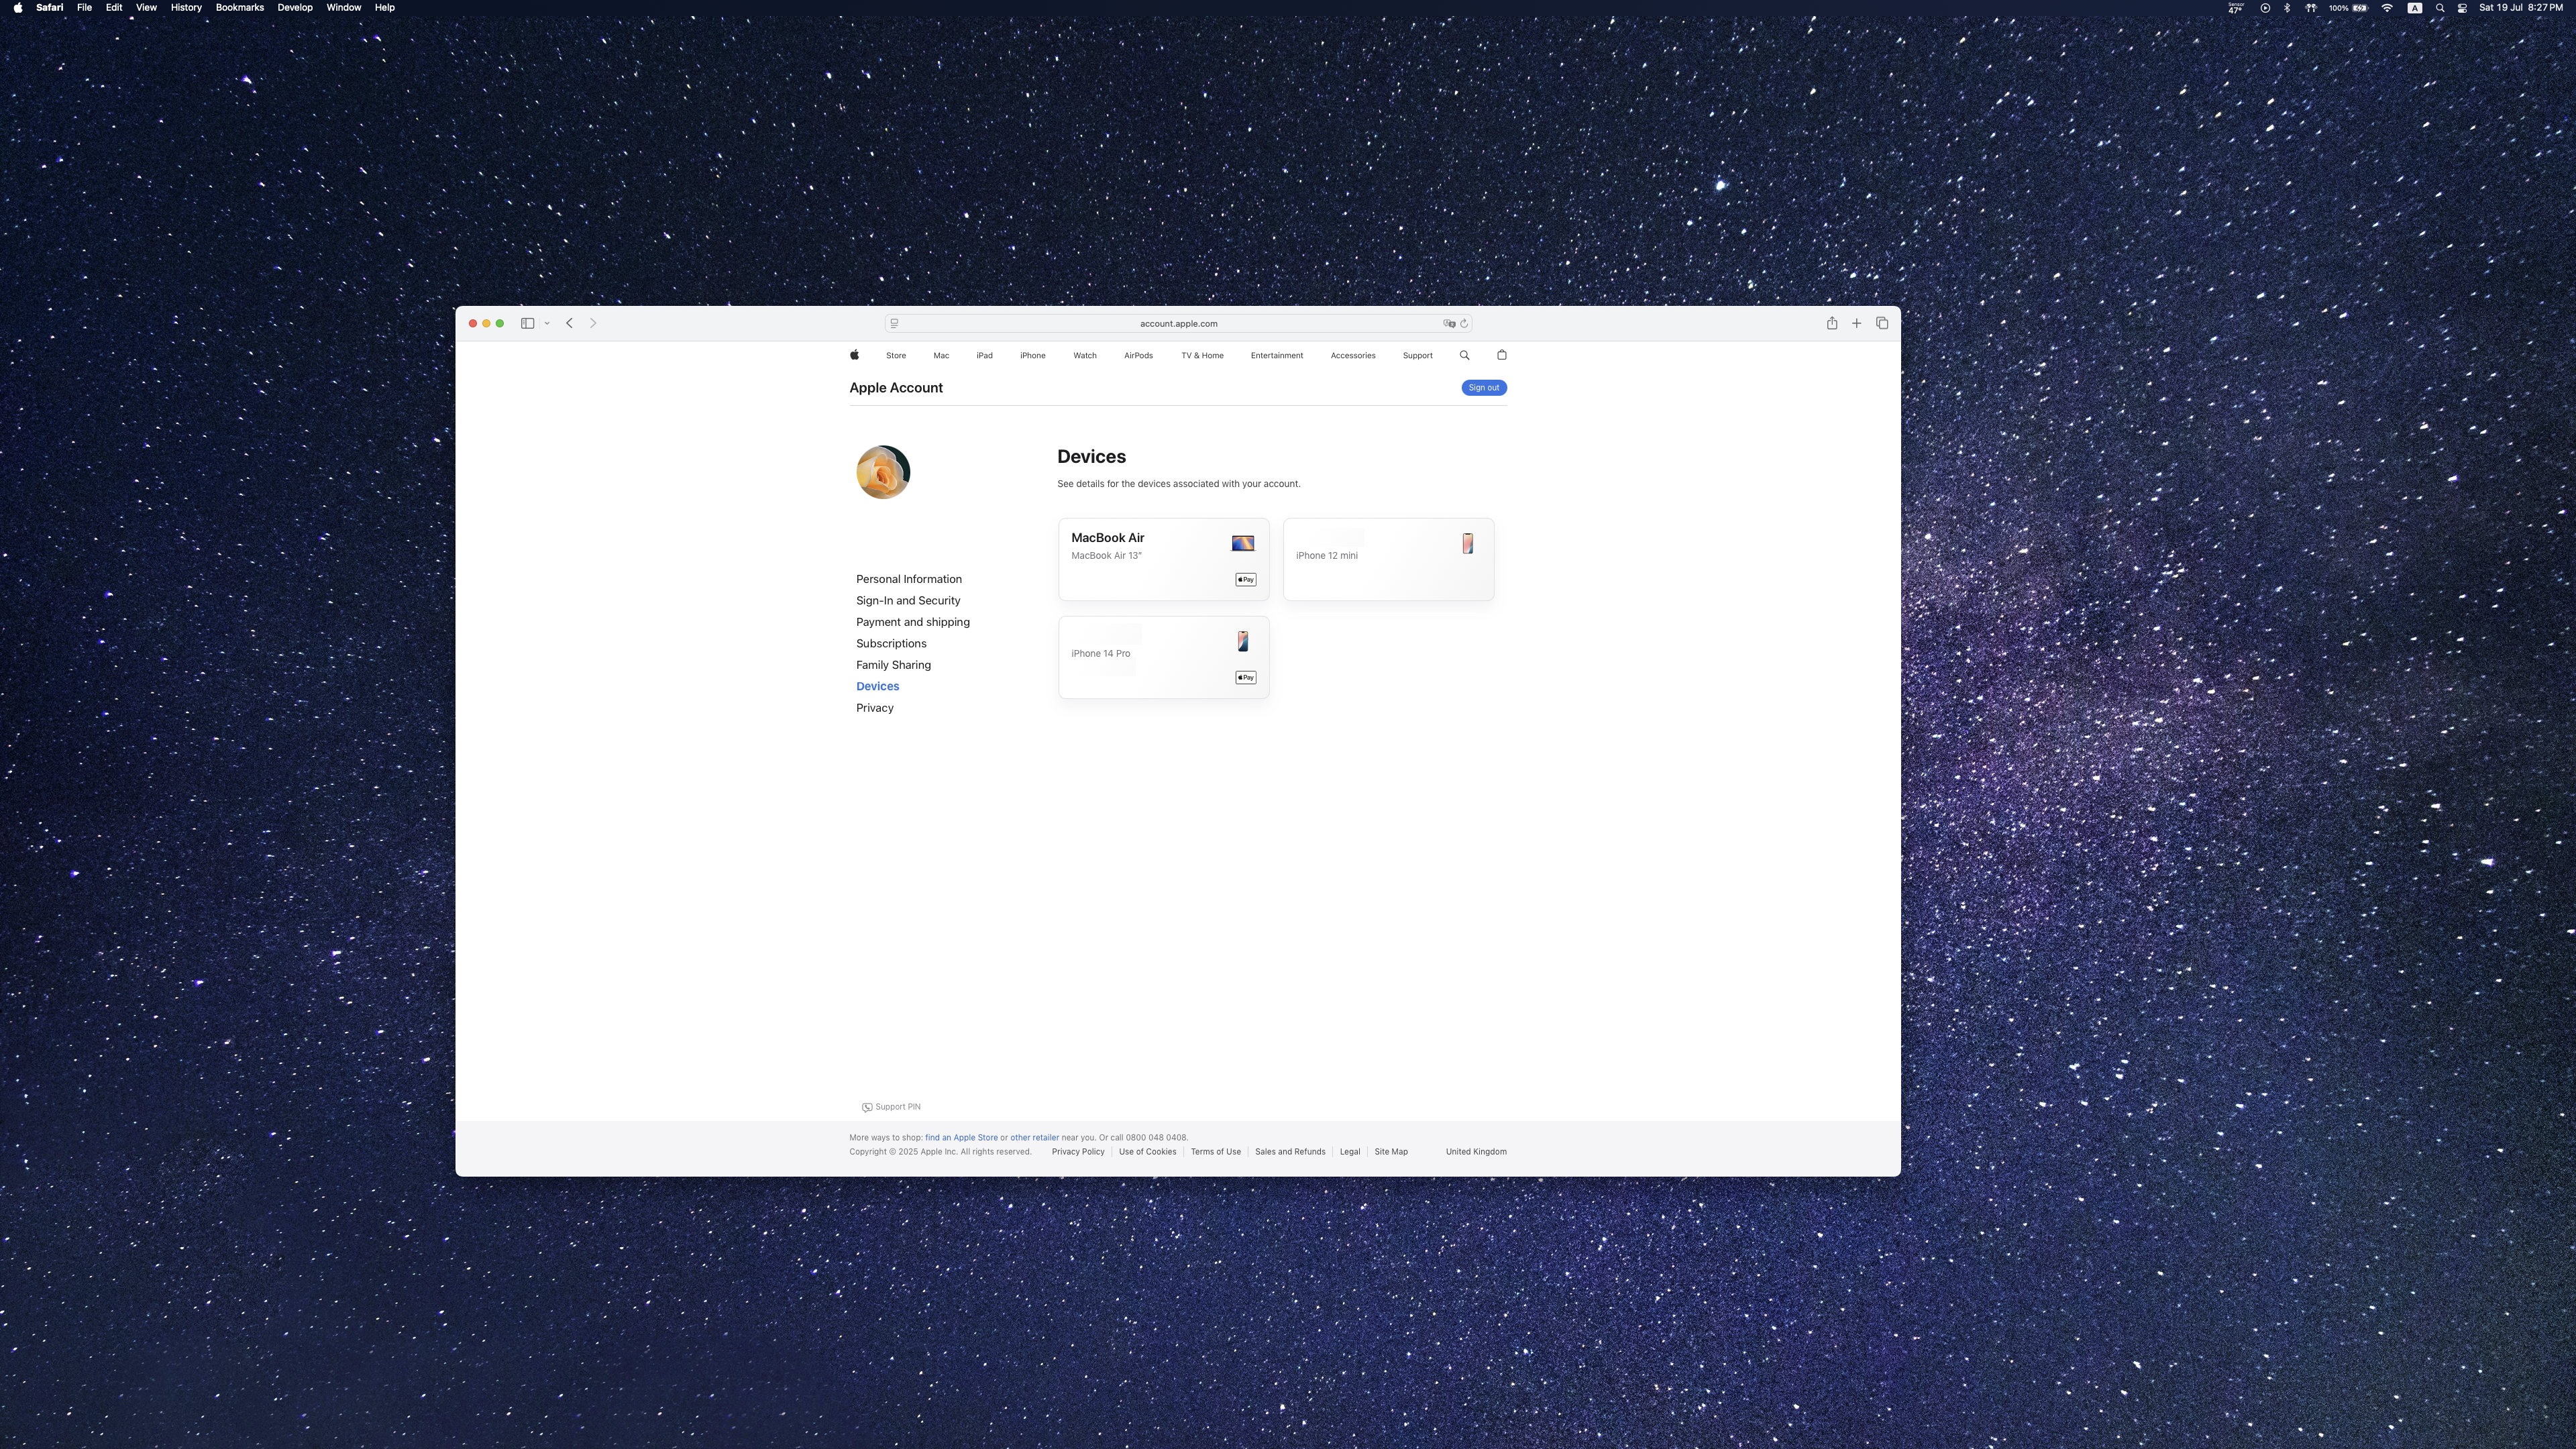
Task: Open a new tab with the plus icon
Action: (1857, 323)
